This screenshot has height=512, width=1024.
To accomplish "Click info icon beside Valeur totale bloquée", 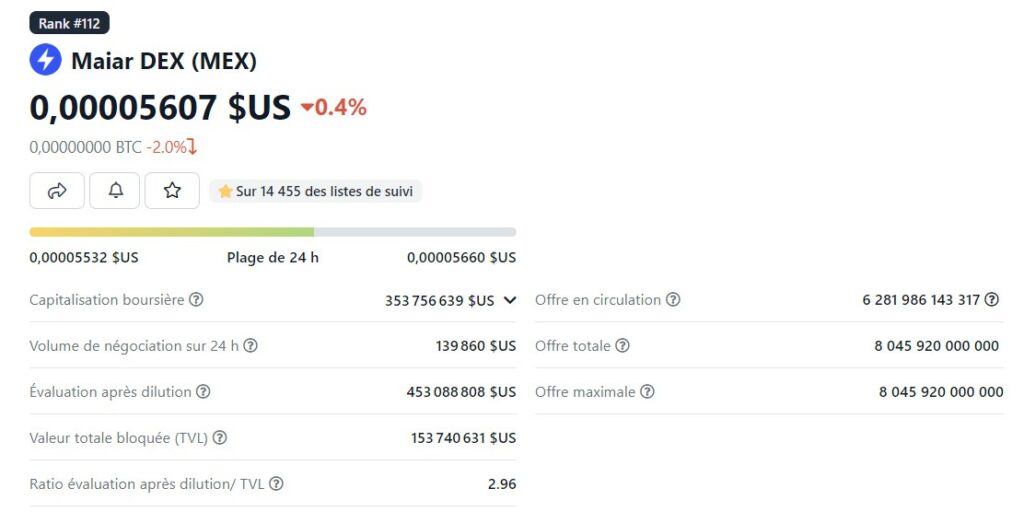I will pyautogui.click(x=220, y=438).
